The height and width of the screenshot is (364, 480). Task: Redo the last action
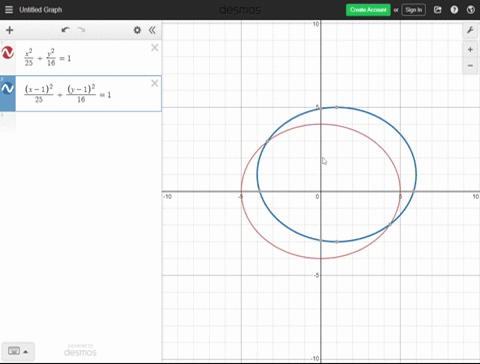pos(81,30)
